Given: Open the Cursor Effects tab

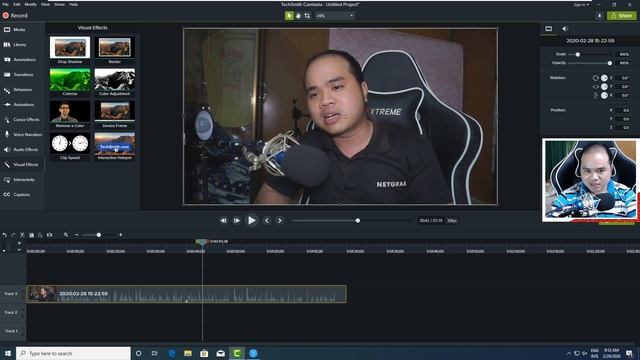Looking at the screenshot, I should coord(22,120).
